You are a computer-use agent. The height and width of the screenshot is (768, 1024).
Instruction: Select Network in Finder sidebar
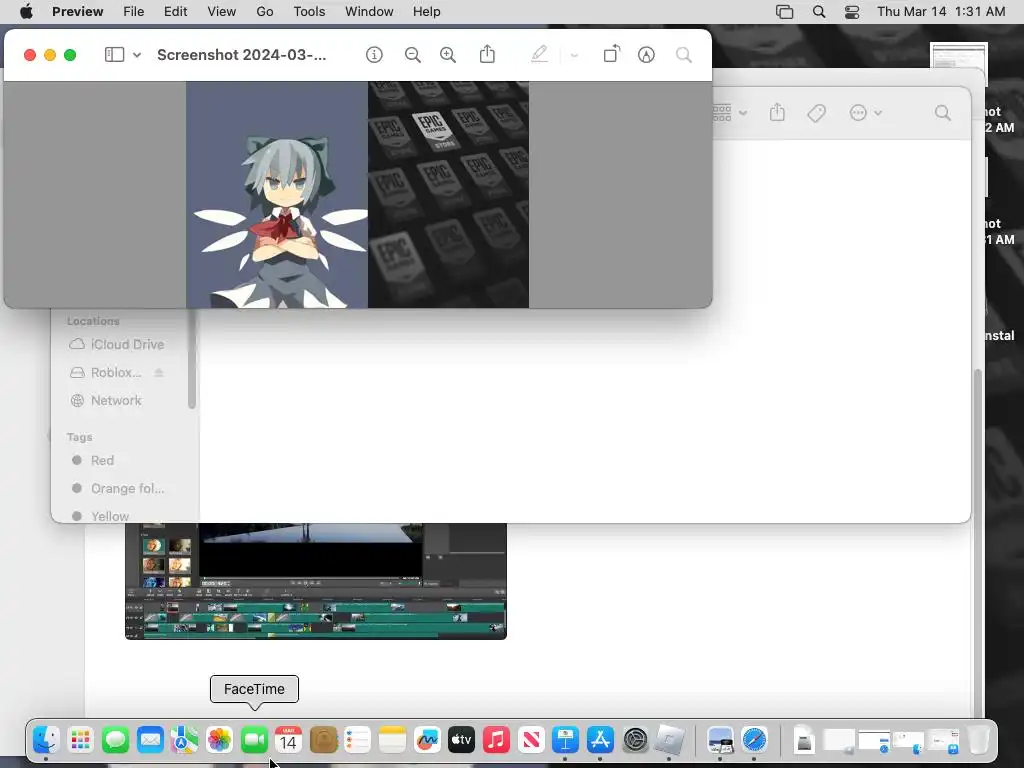106,400
